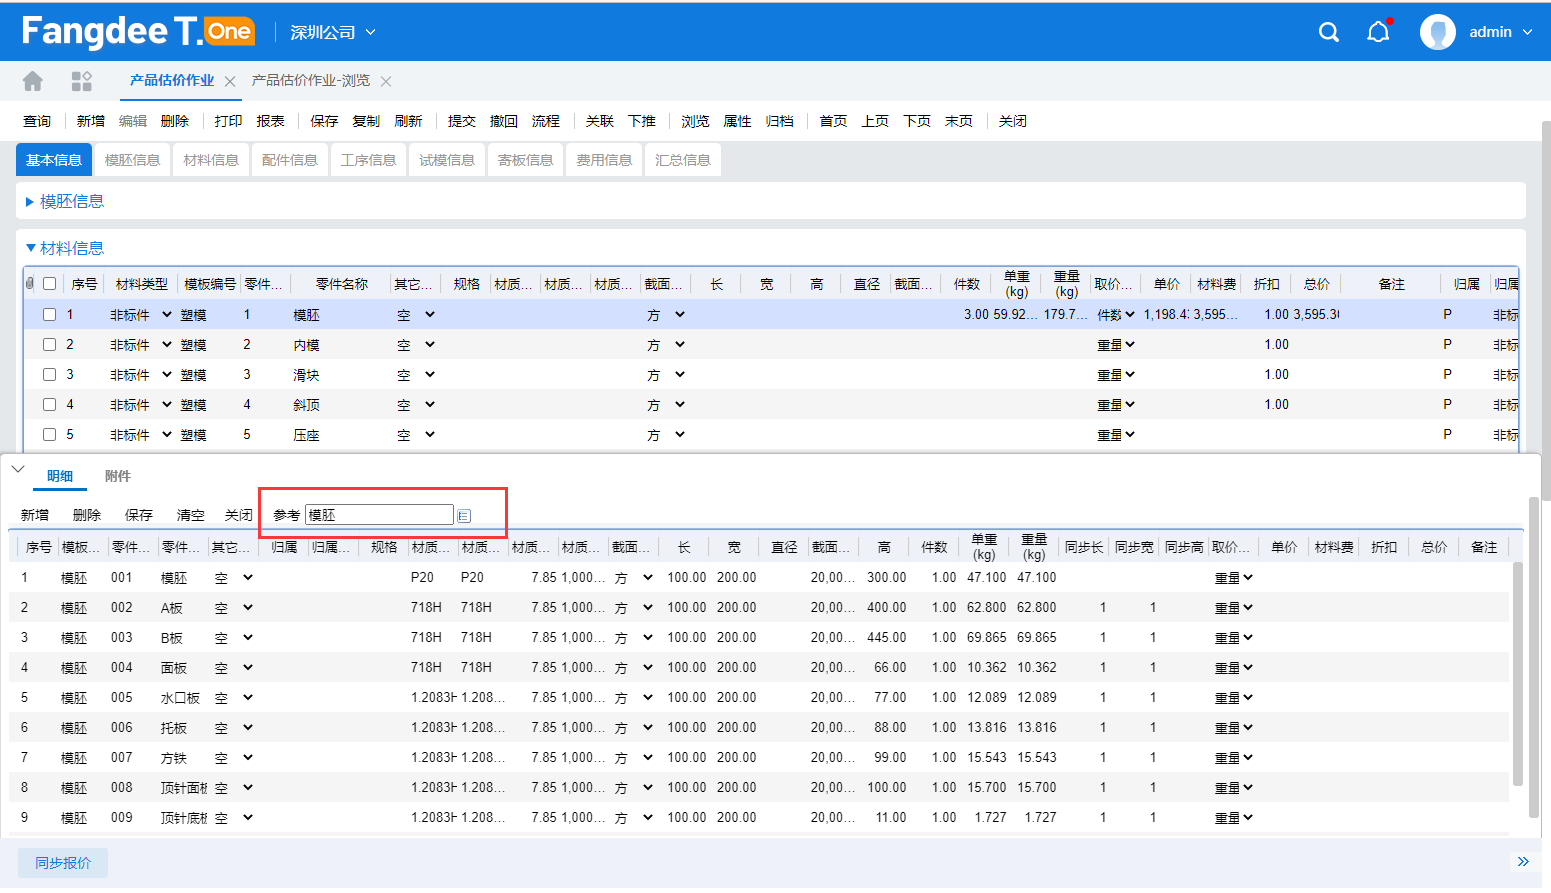Open the notifications bell icon
Viewport: 1551px width, 893px height.
click(1378, 32)
